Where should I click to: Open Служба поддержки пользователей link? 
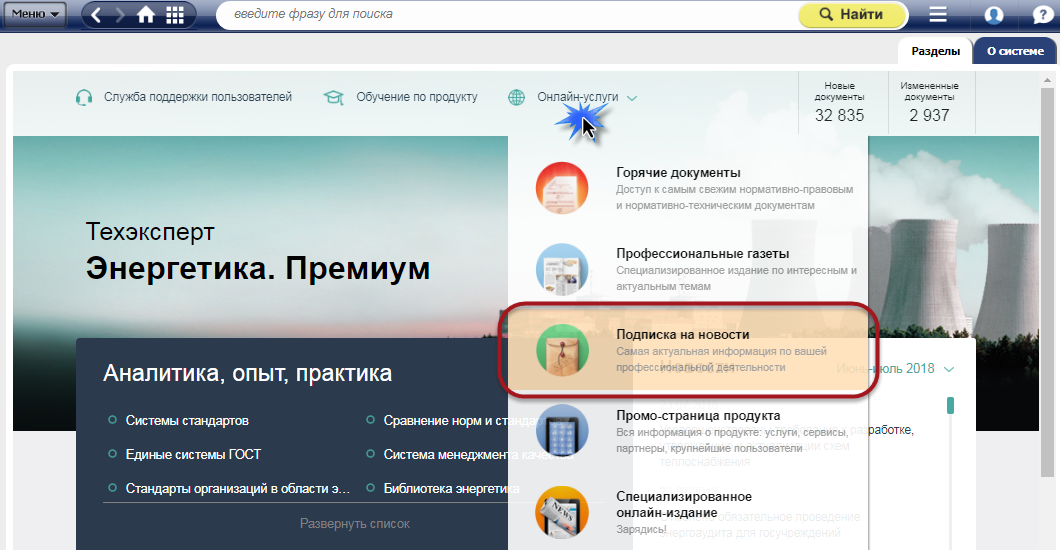(x=197, y=97)
